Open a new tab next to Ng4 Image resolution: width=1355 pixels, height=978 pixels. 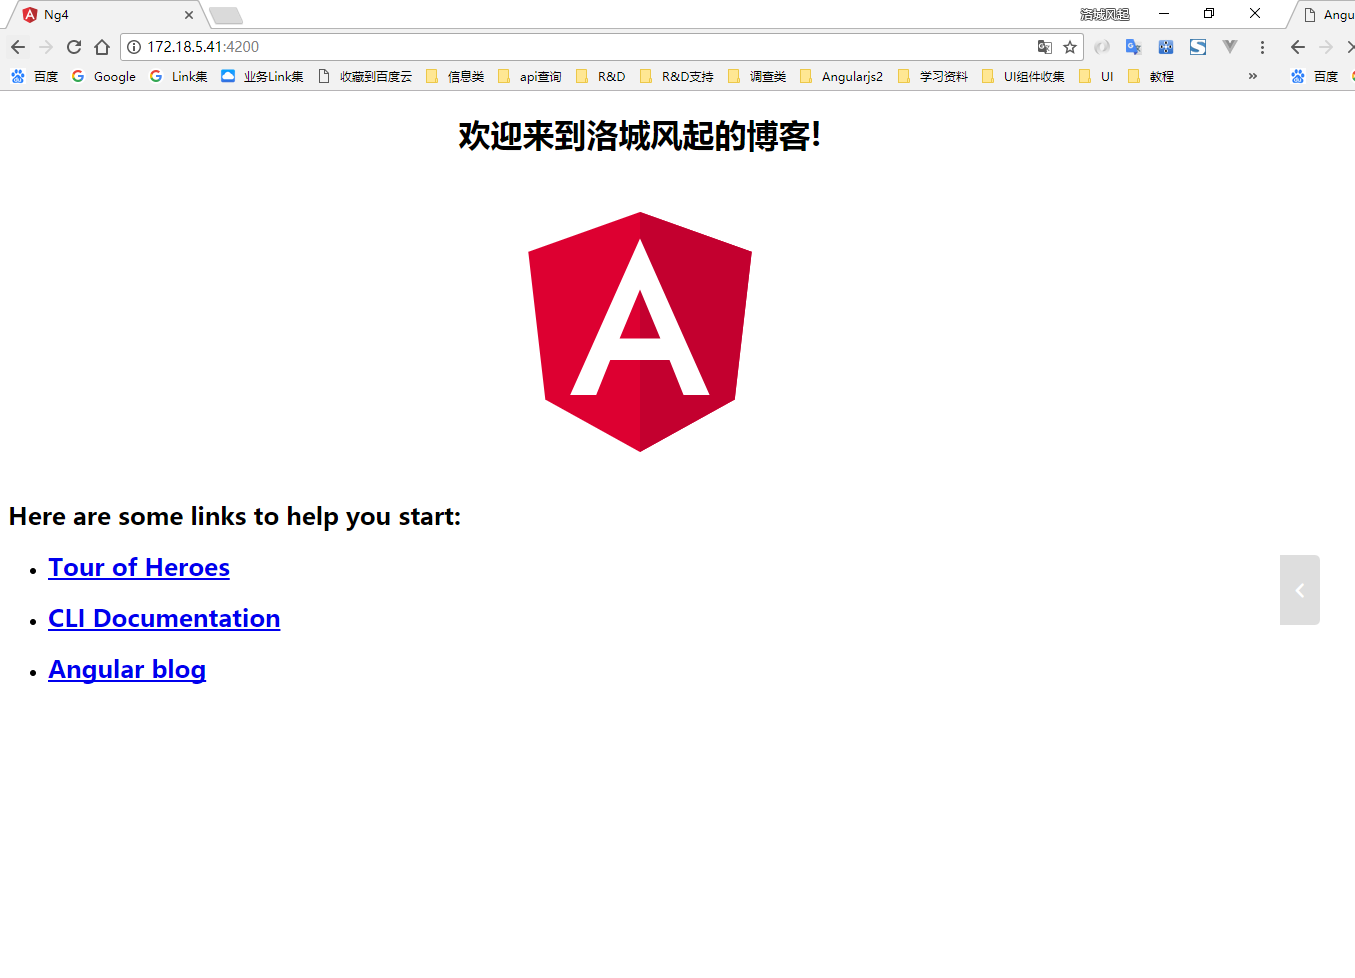pyautogui.click(x=226, y=15)
